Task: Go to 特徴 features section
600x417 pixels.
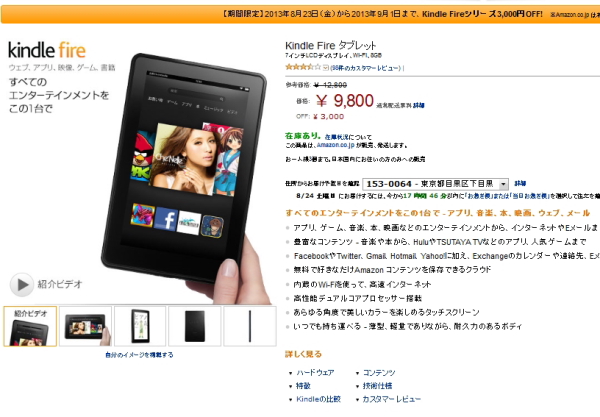Action: coord(303,386)
